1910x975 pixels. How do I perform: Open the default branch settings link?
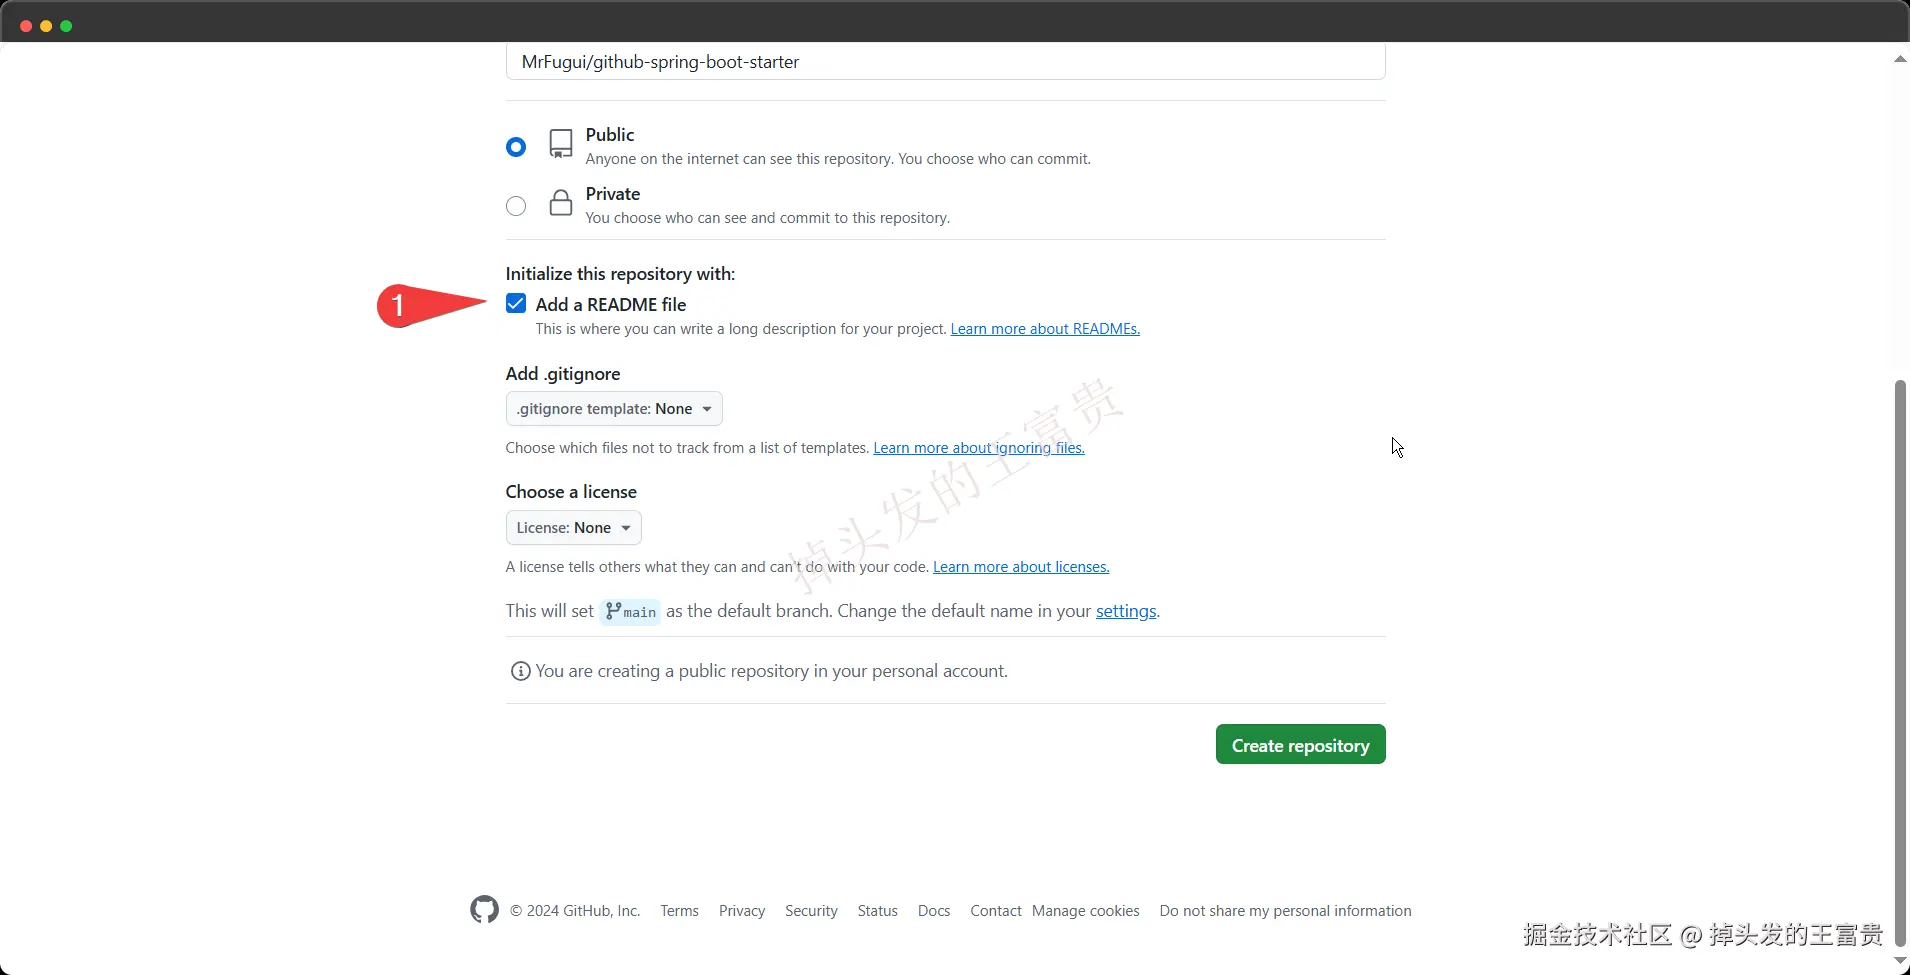(1126, 611)
